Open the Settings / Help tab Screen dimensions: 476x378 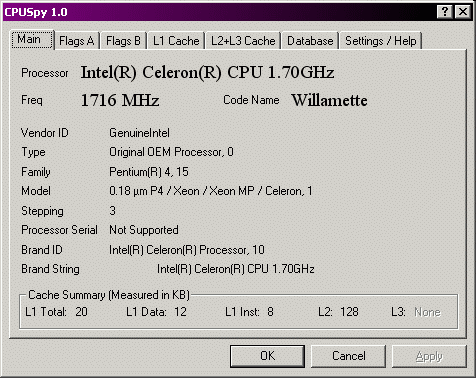pos(381,41)
